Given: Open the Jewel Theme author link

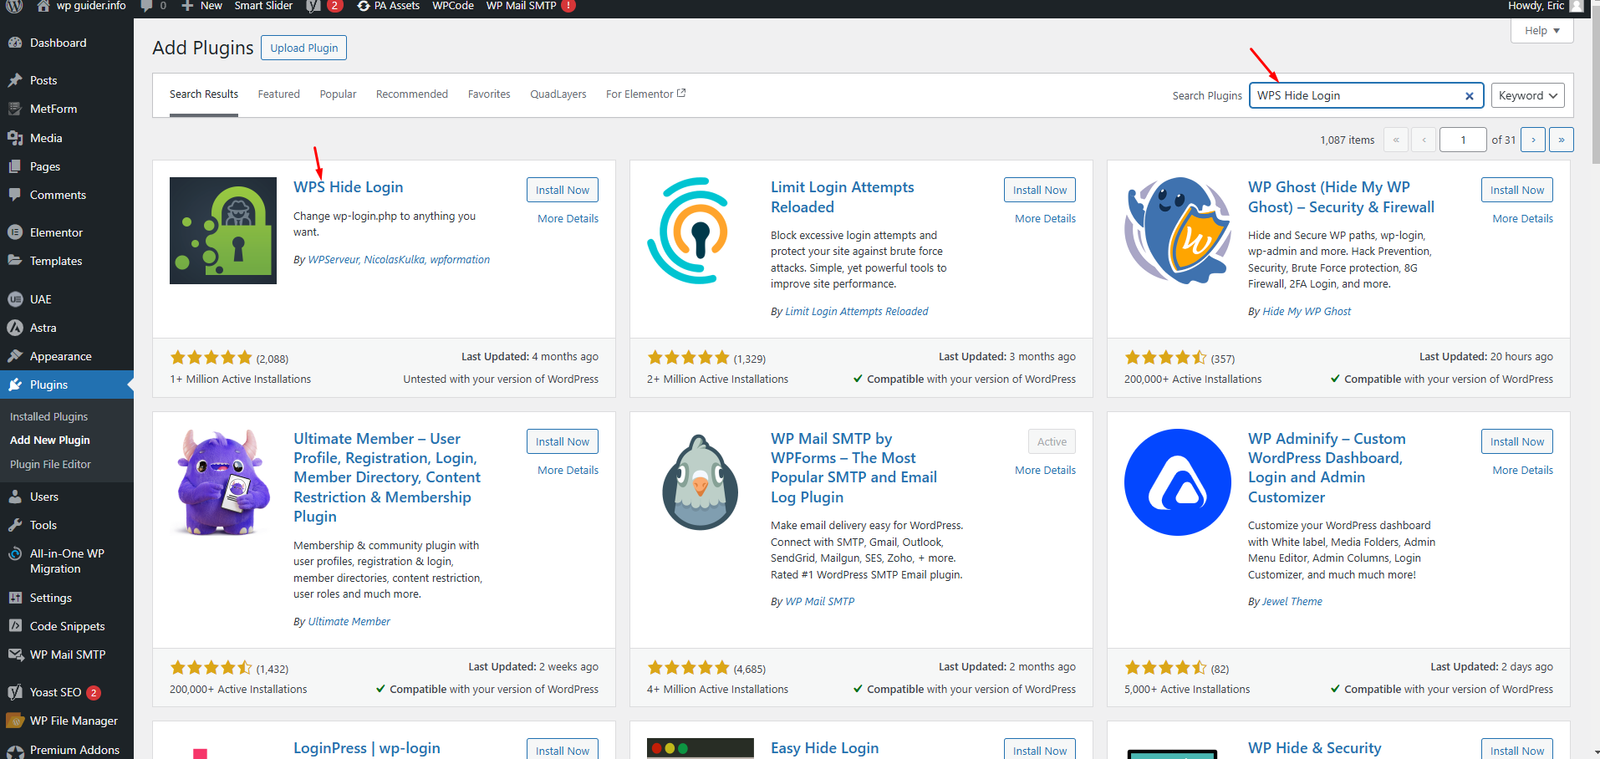Looking at the screenshot, I should pos(1292,602).
